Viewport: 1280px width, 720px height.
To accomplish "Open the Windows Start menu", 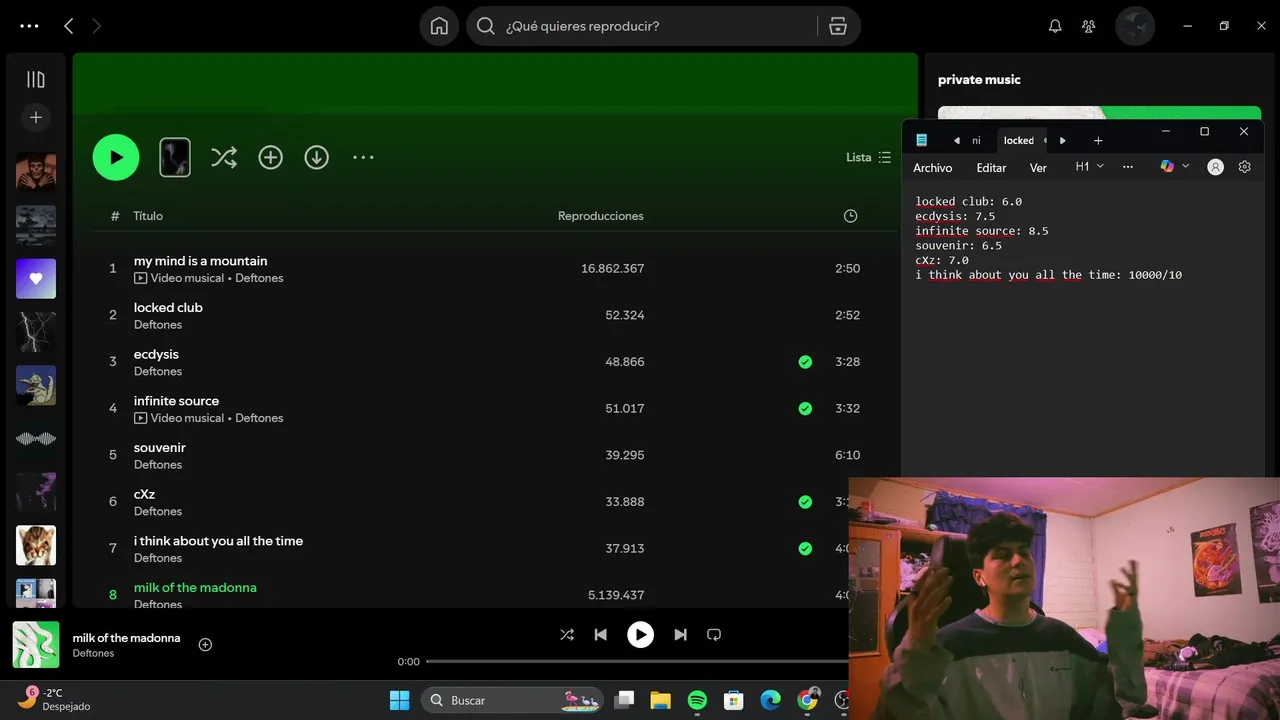I will (399, 700).
